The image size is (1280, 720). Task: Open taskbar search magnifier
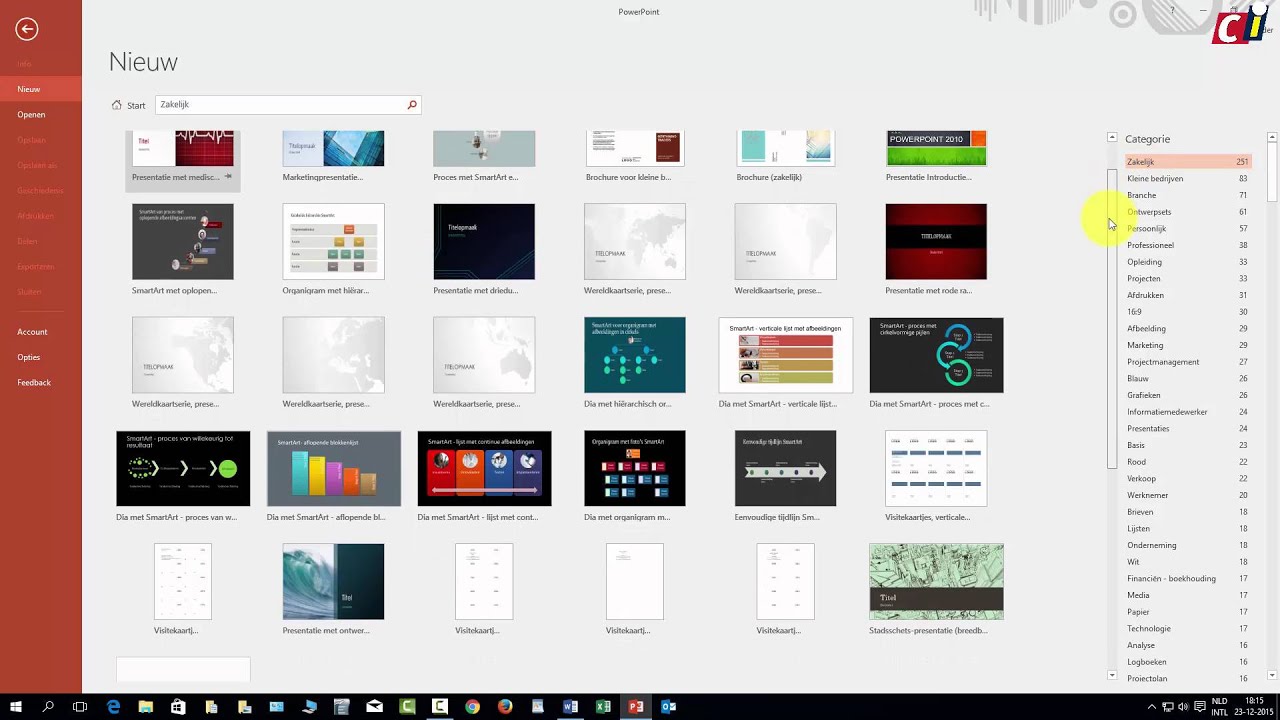tap(48, 706)
